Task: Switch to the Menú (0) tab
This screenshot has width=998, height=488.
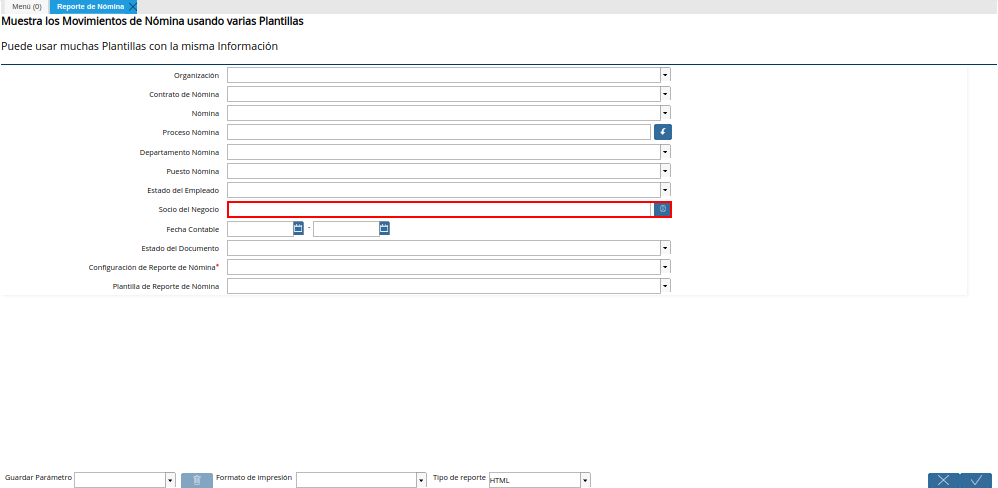Action: 26,7
